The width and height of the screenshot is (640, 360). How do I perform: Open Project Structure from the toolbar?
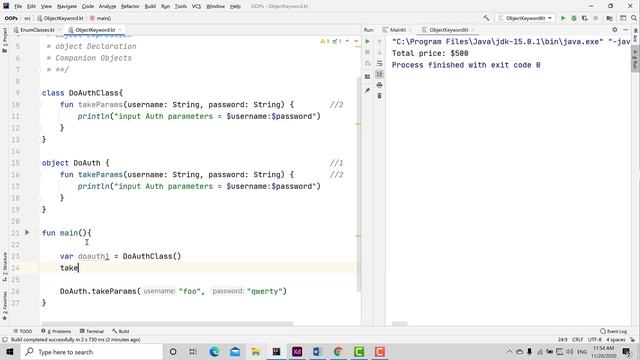click(x=609, y=18)
